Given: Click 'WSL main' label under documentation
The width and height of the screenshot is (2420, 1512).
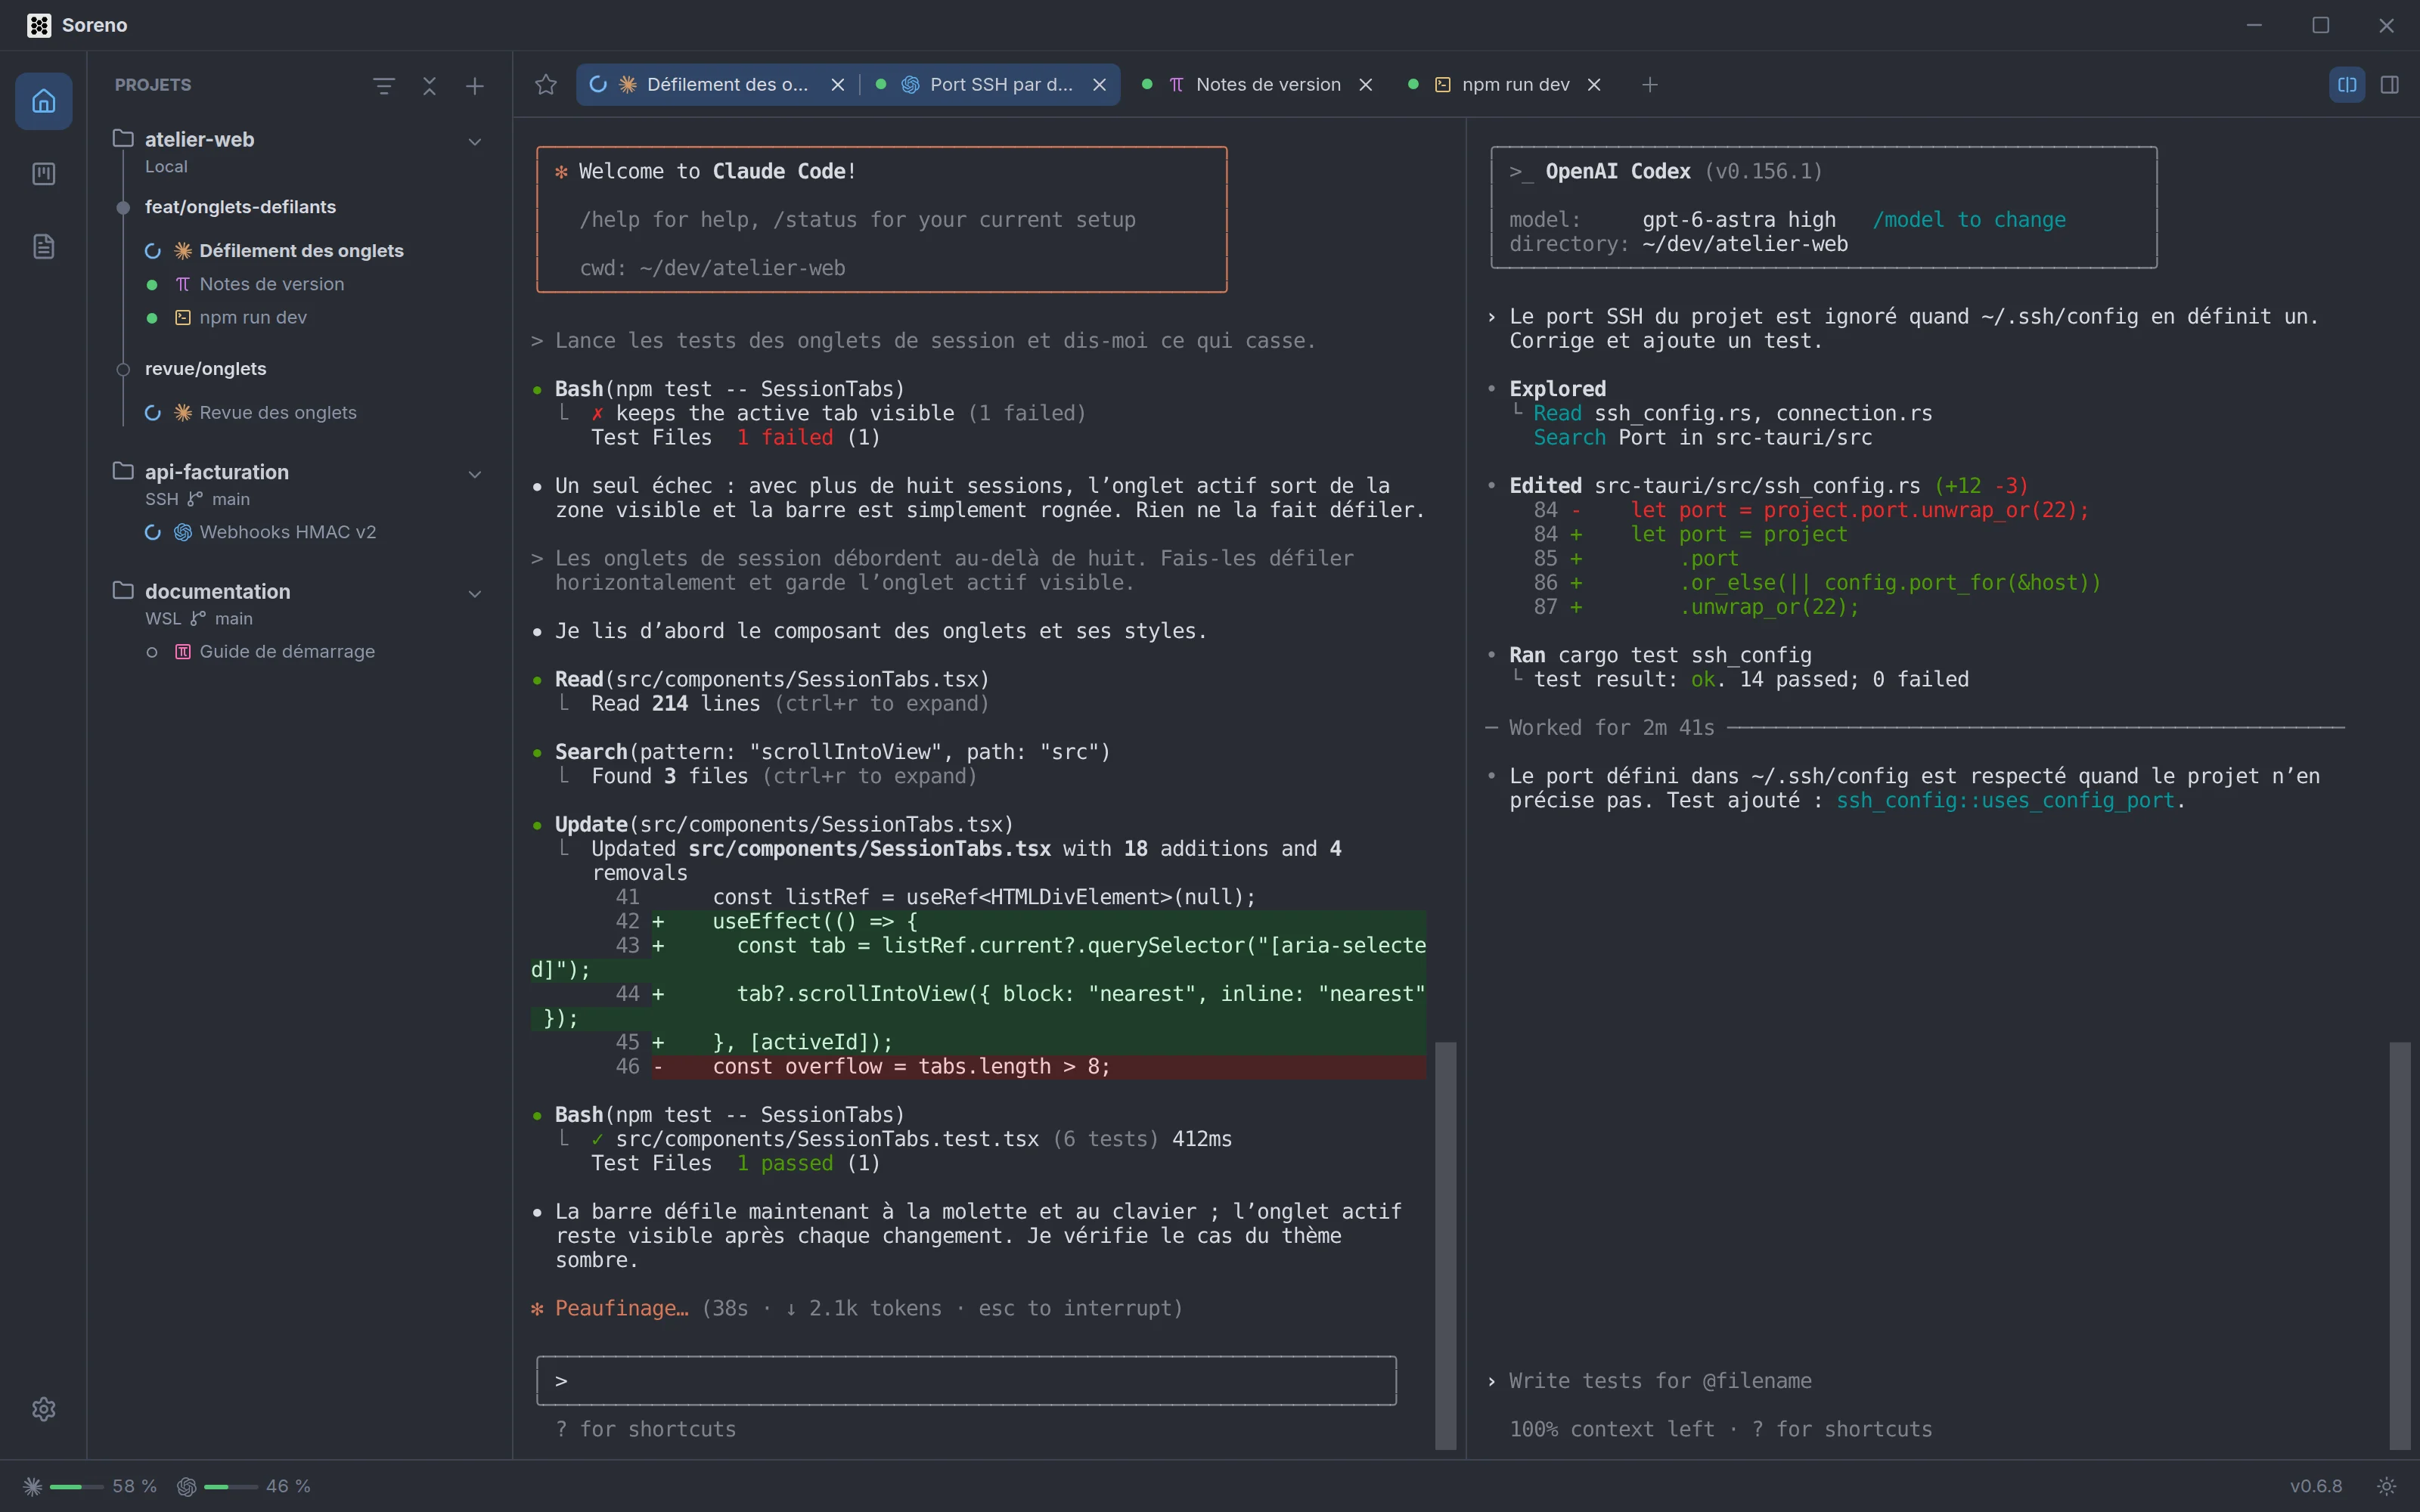Looking at the screenshot, I should click(199, 618).
